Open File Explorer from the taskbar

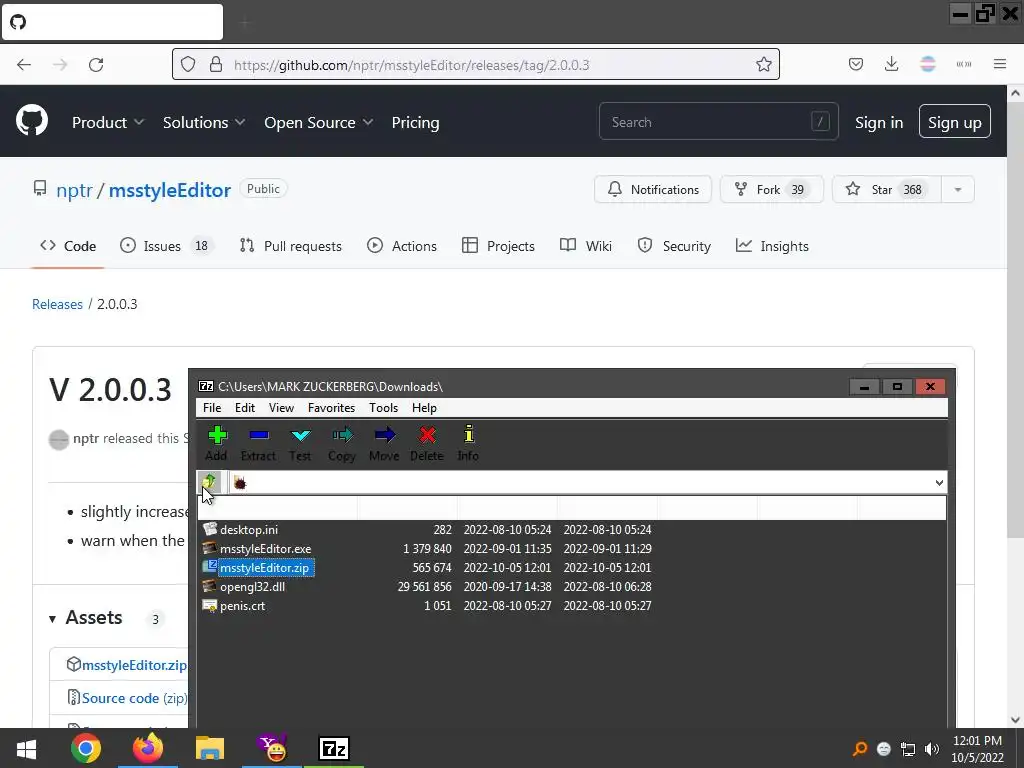pyautogui.click(x=210, y=748)
